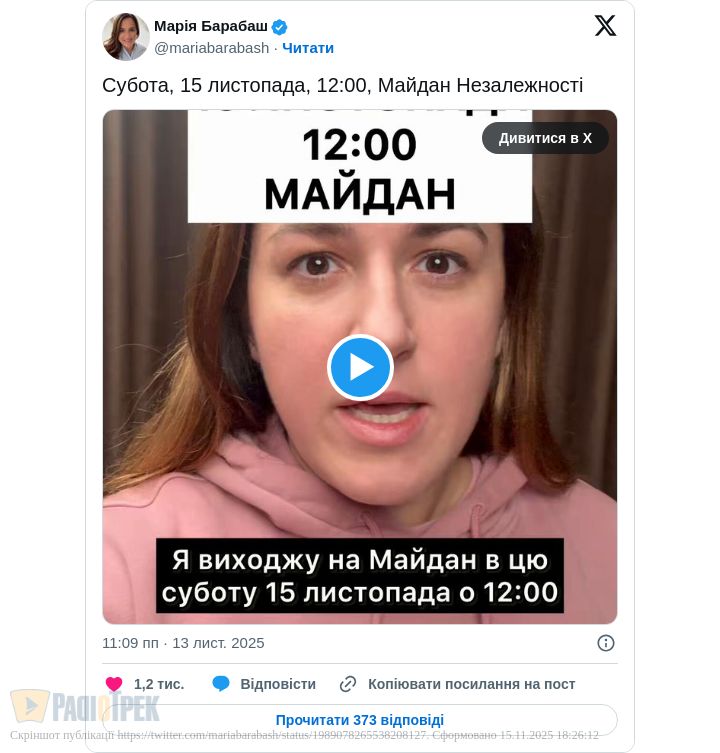Click the Відповісти label
This screenshot has width=720, height=753.
[278, 684]
